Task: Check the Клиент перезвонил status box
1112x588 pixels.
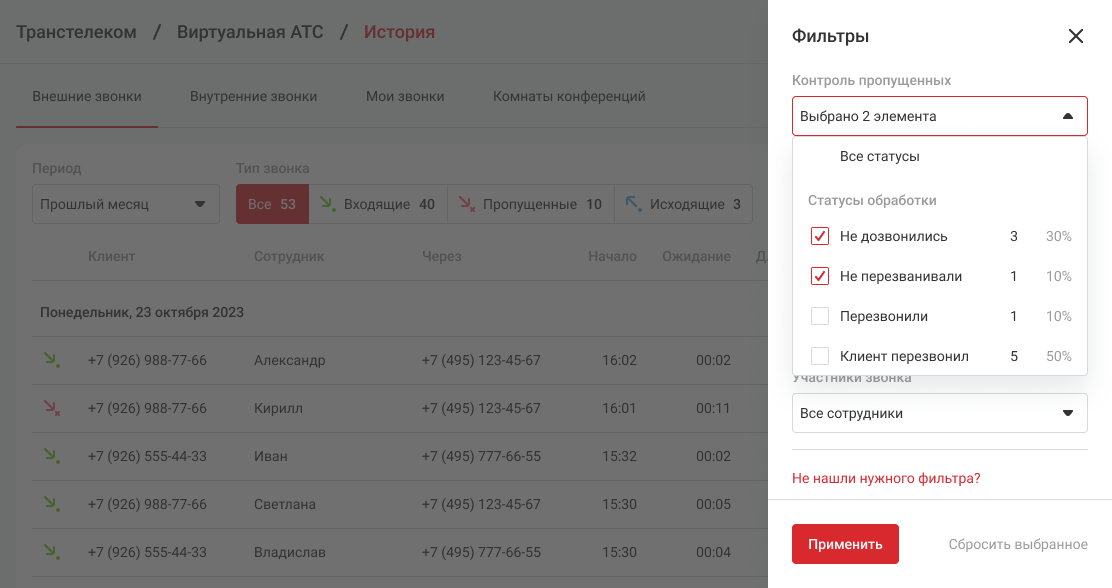Action: [x=820, y=355]
